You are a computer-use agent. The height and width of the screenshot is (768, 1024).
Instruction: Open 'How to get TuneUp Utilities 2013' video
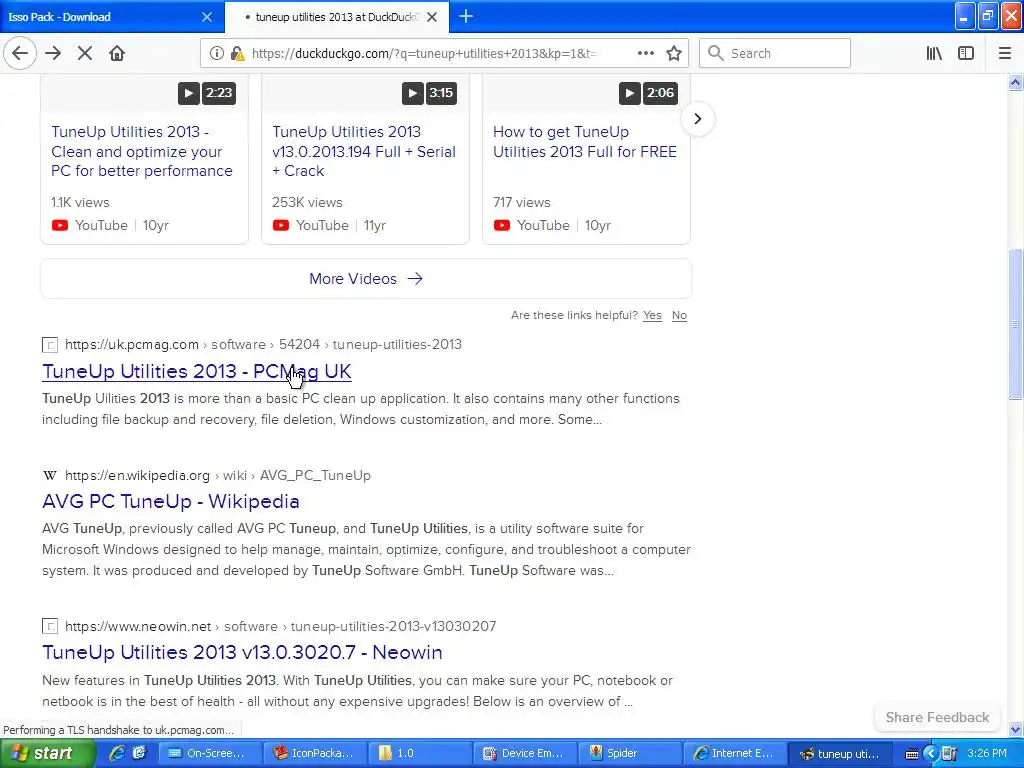(x=584, y=142)
